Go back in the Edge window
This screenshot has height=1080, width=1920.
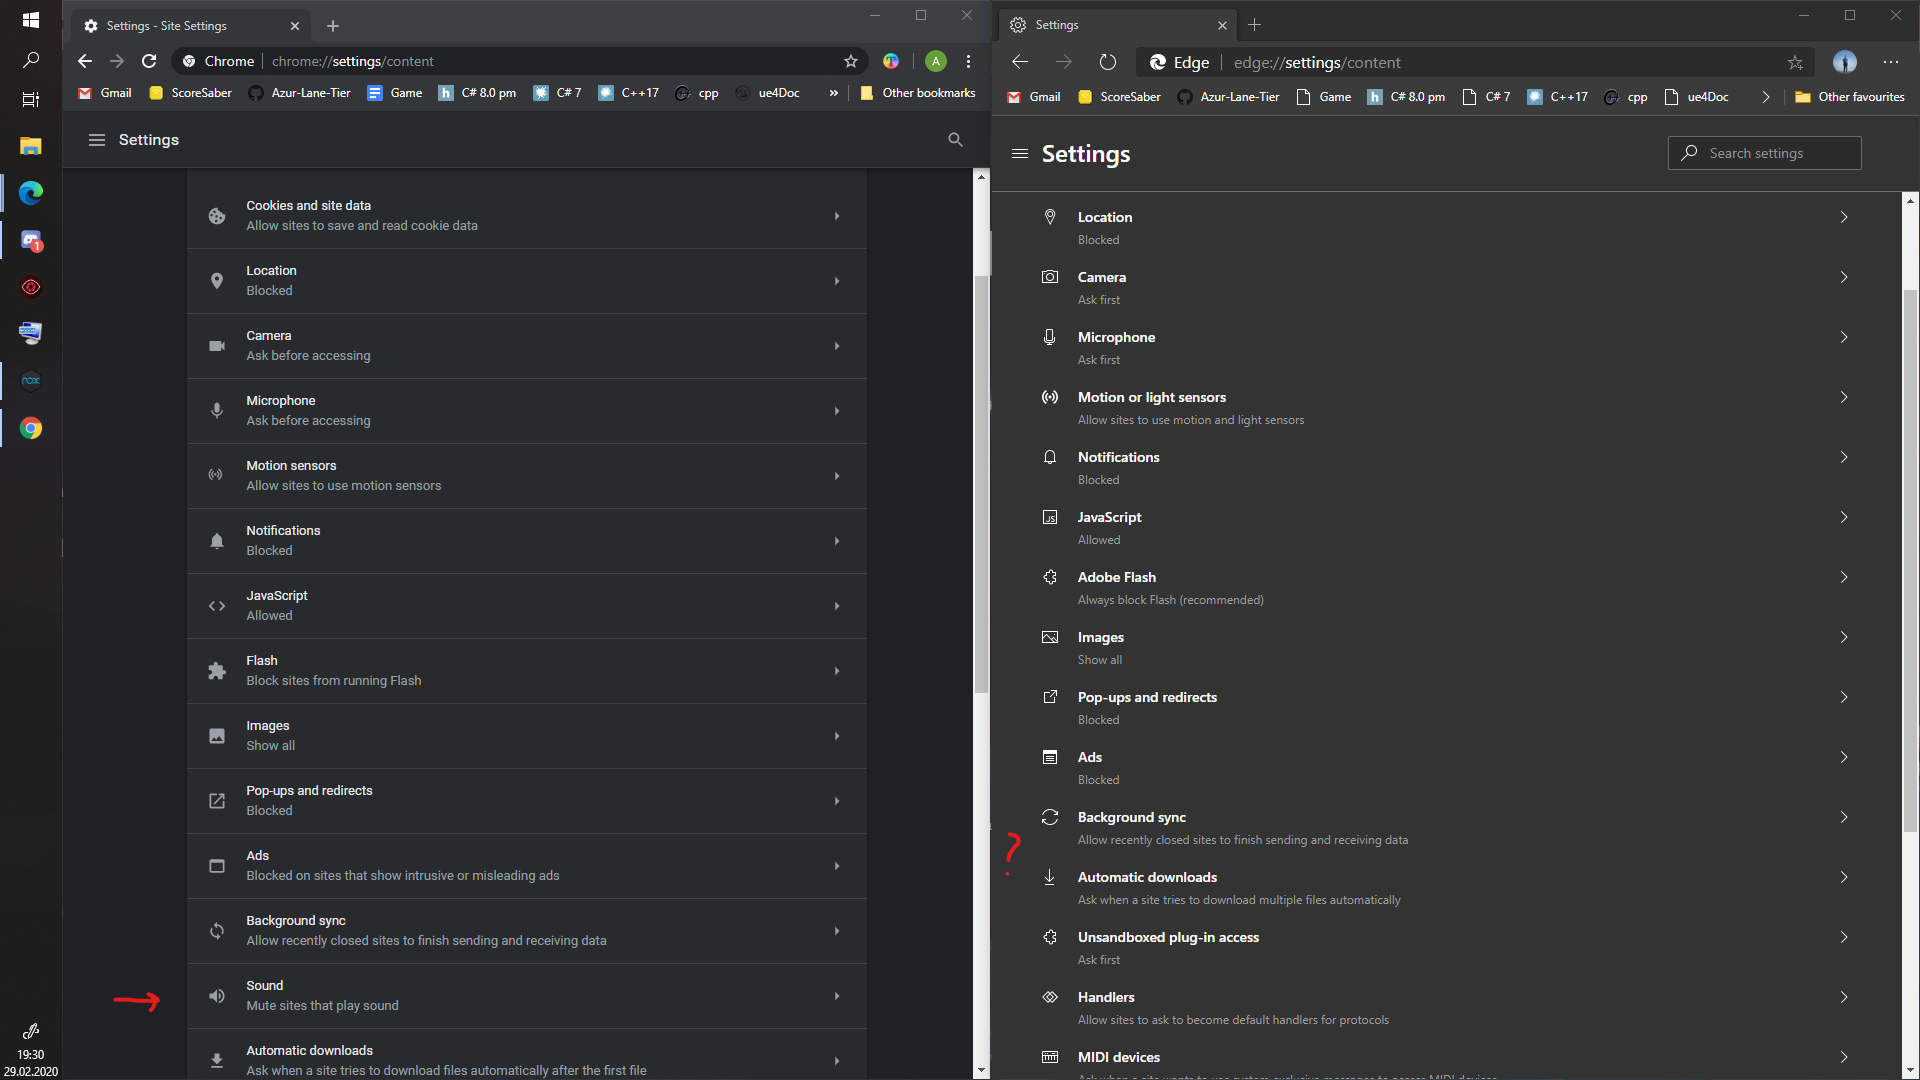1020,62
